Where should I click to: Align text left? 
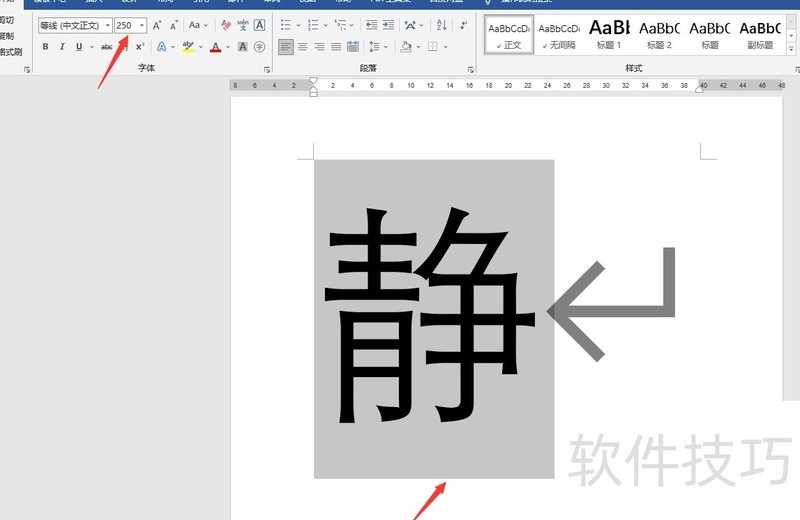[x=286, y=47]
